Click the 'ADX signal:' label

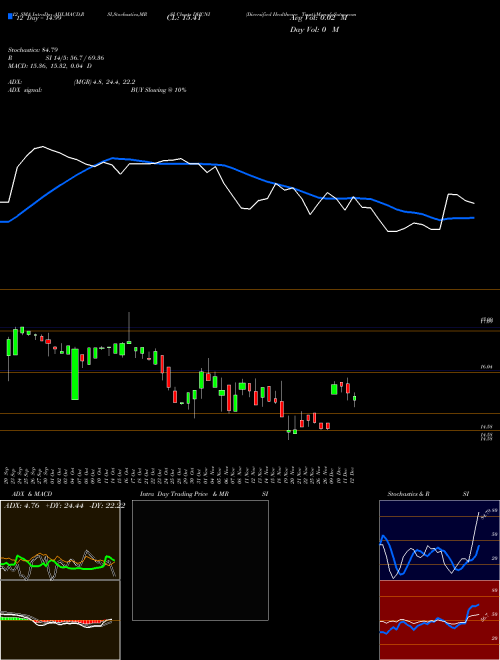(x=24, y=90)
